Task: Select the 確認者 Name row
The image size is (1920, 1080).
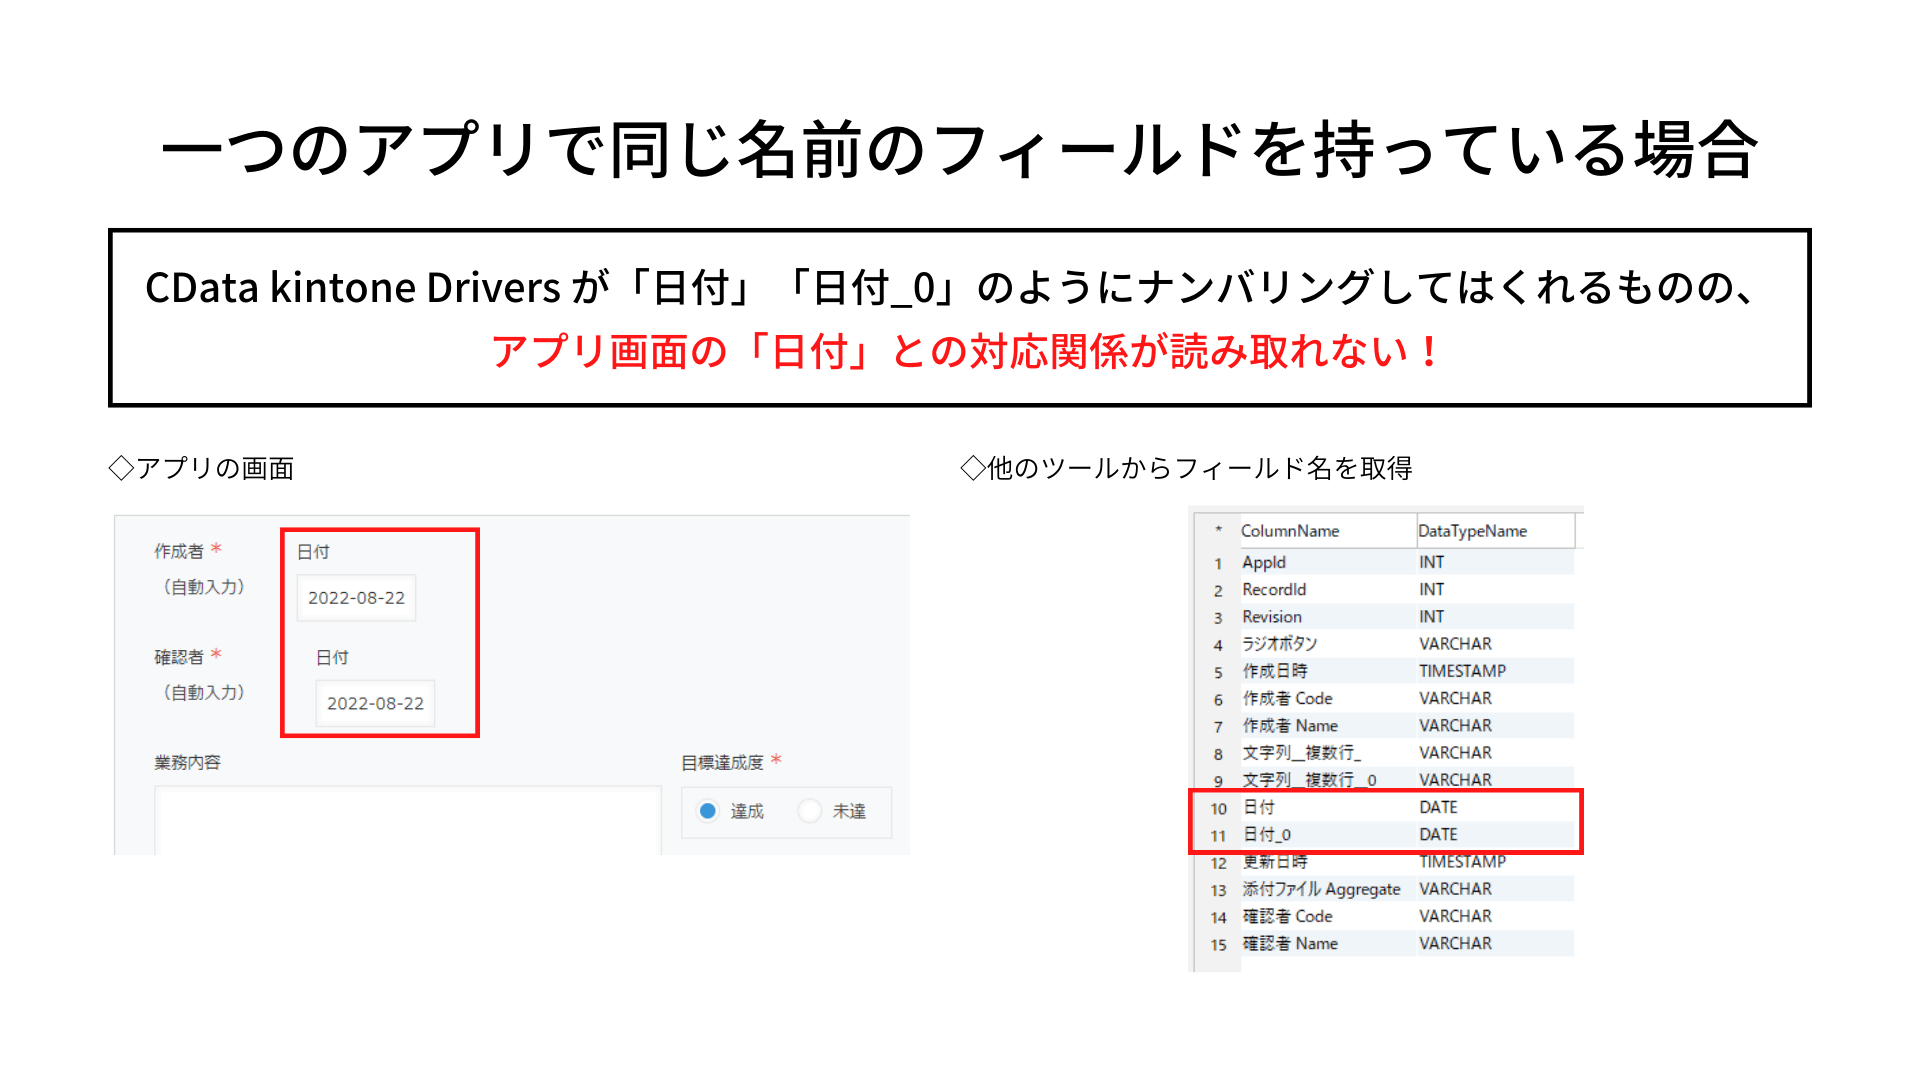Action: pyautogui.click(x=1290, y=943)
